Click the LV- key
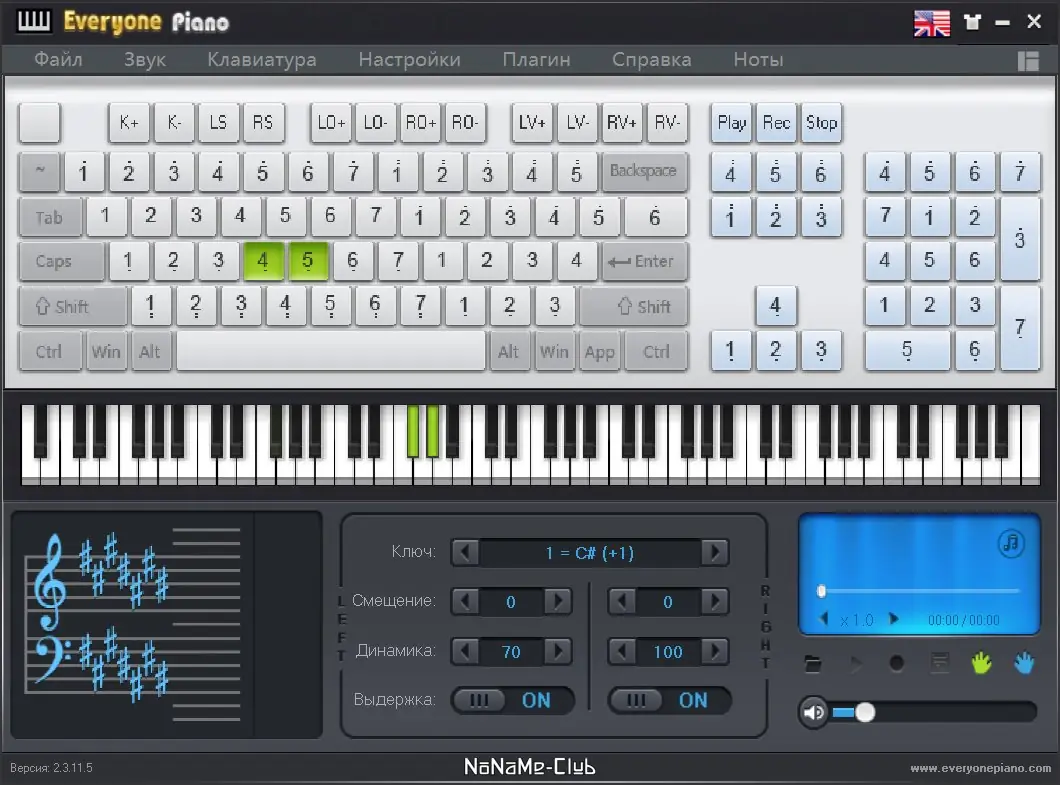 (x=577, y=123)
